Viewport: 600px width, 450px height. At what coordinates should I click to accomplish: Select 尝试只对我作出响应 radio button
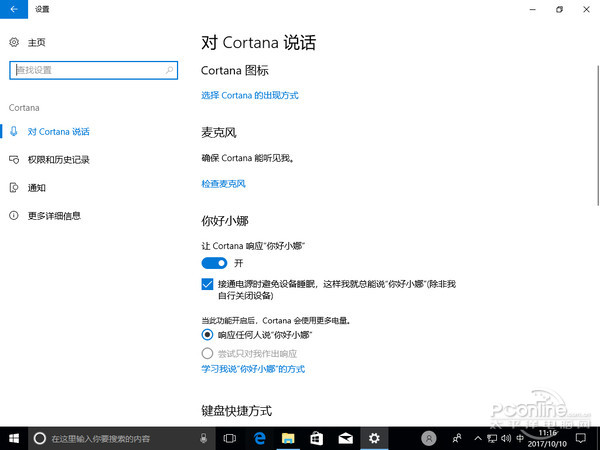point(207,353)
